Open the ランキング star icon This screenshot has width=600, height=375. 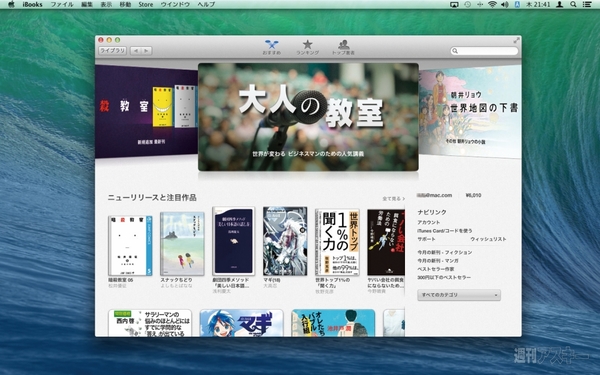coord(307,47)
